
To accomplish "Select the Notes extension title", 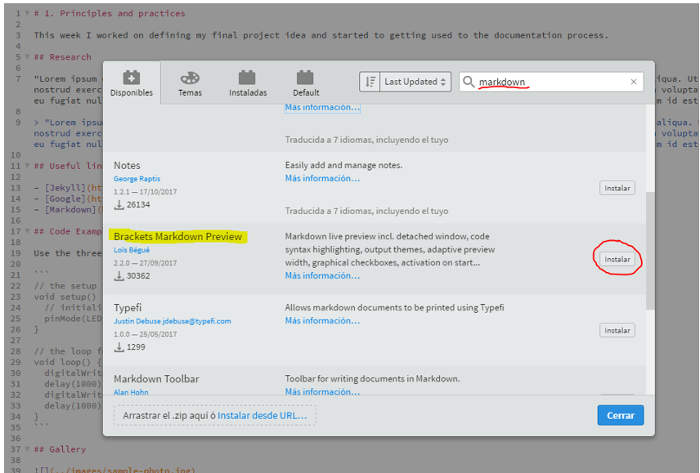I will pos(127,165).
